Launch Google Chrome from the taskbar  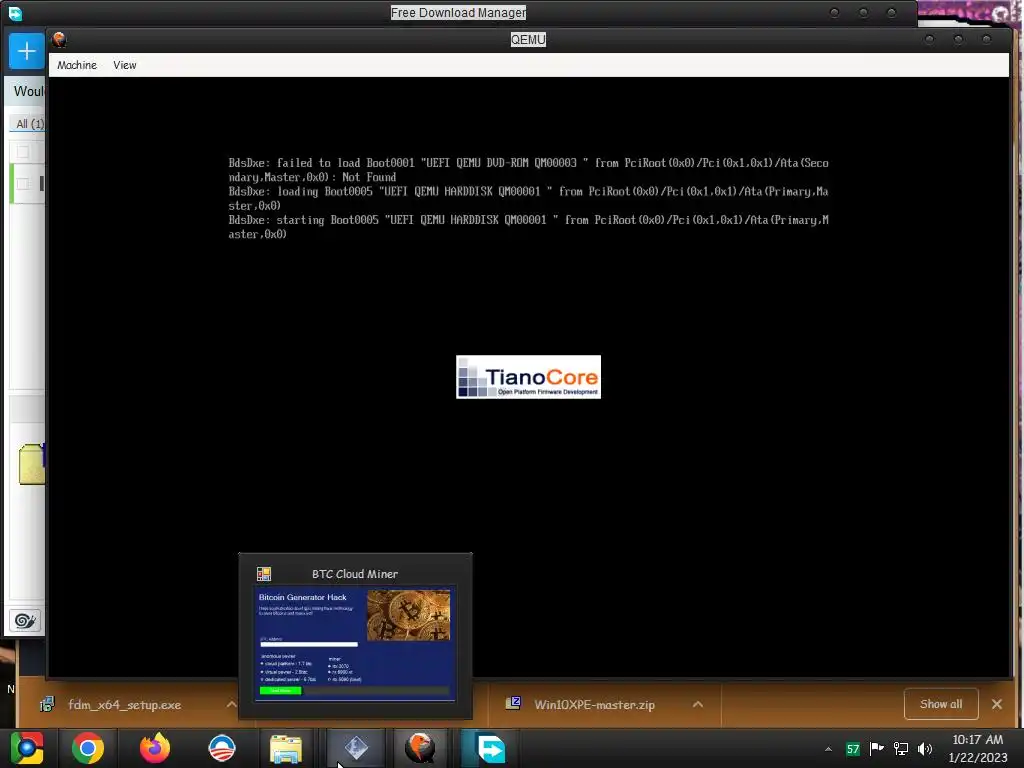click(x=88, y=748)
